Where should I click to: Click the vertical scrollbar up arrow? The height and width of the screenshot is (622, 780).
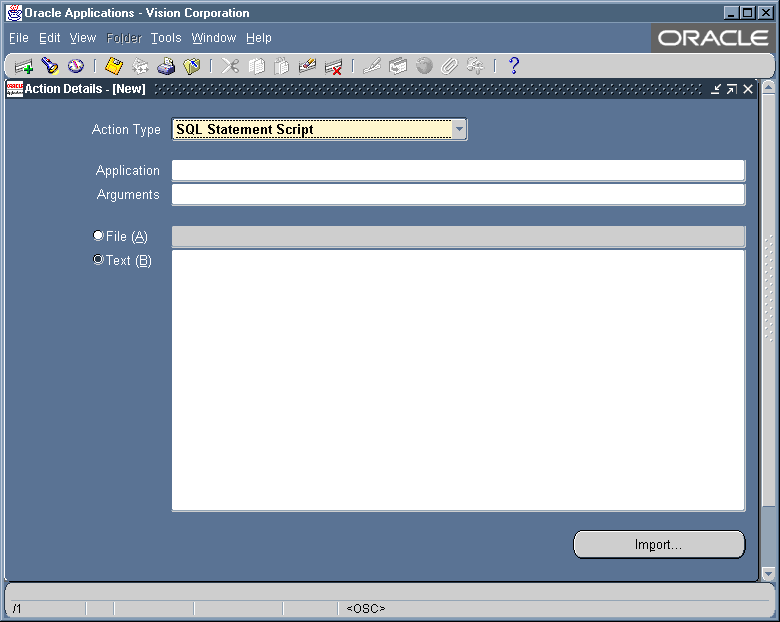769,88
